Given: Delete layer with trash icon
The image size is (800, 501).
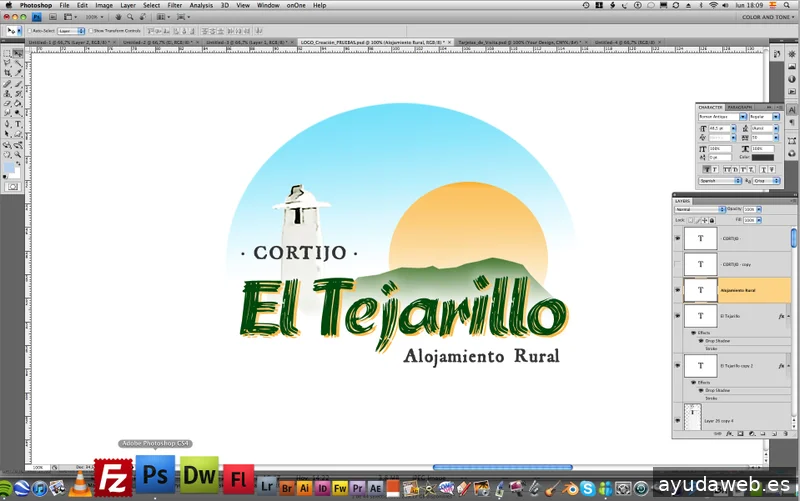Looking at the screenshot, I should (x=785, y=434).
